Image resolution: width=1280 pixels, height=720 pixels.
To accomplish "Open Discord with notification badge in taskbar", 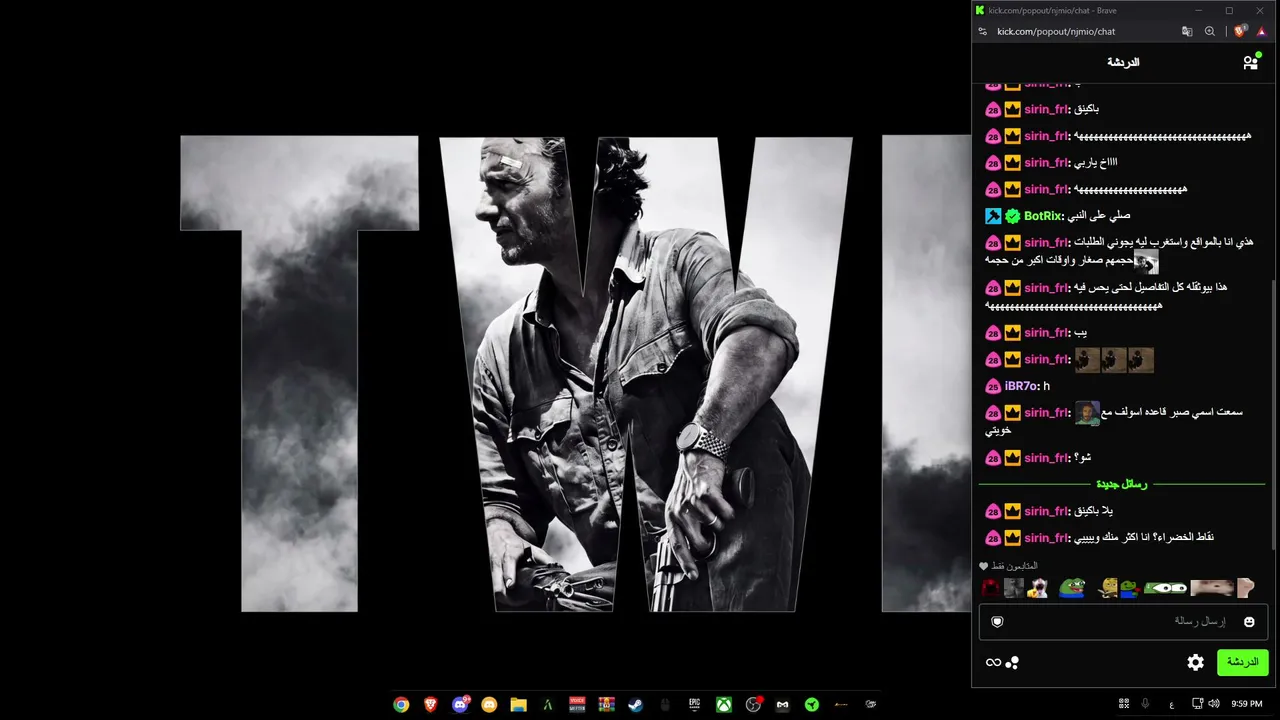I will (x=460, y=704).
